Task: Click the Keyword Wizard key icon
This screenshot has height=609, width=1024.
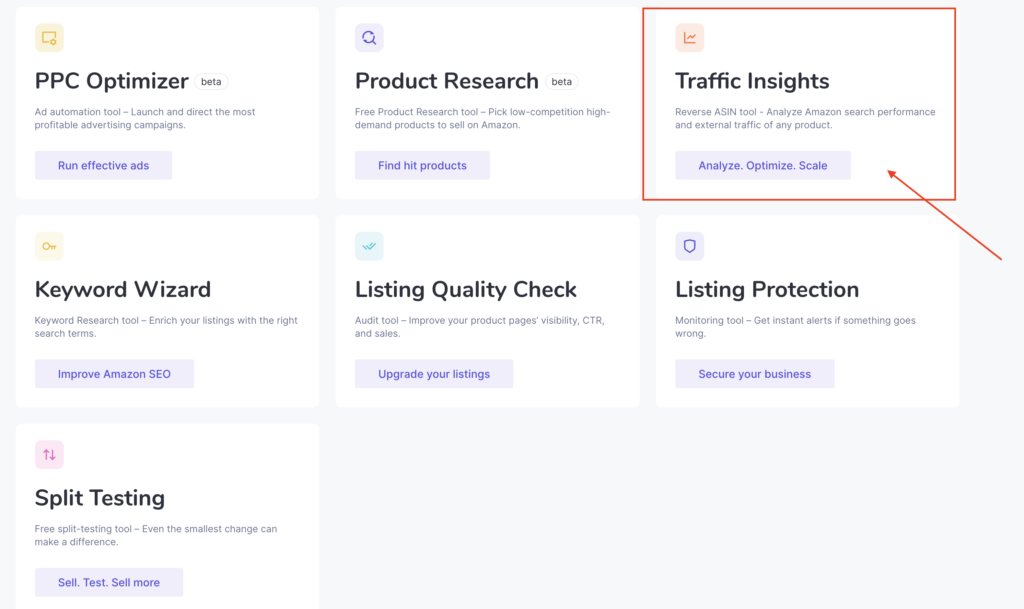Action: (49, 247)
